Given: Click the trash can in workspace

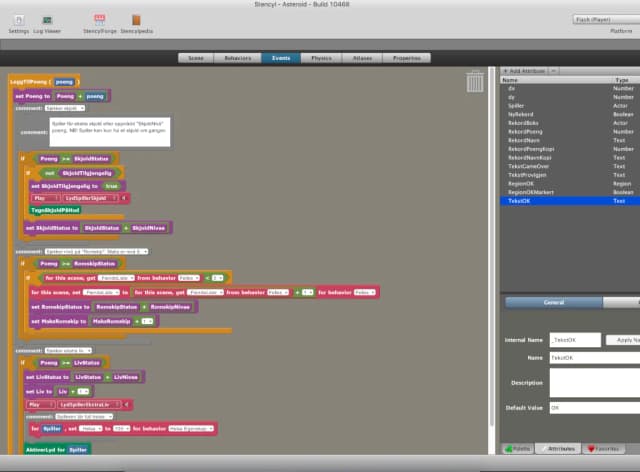Looking at the screenshot, I should [475, 82].
